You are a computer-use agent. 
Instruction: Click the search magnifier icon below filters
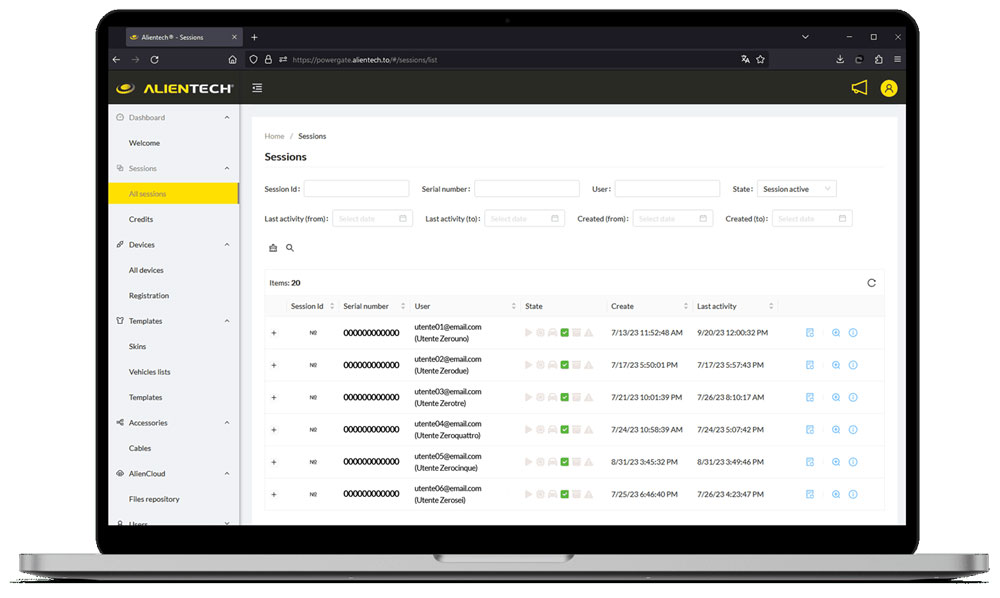tap(290, 248)
